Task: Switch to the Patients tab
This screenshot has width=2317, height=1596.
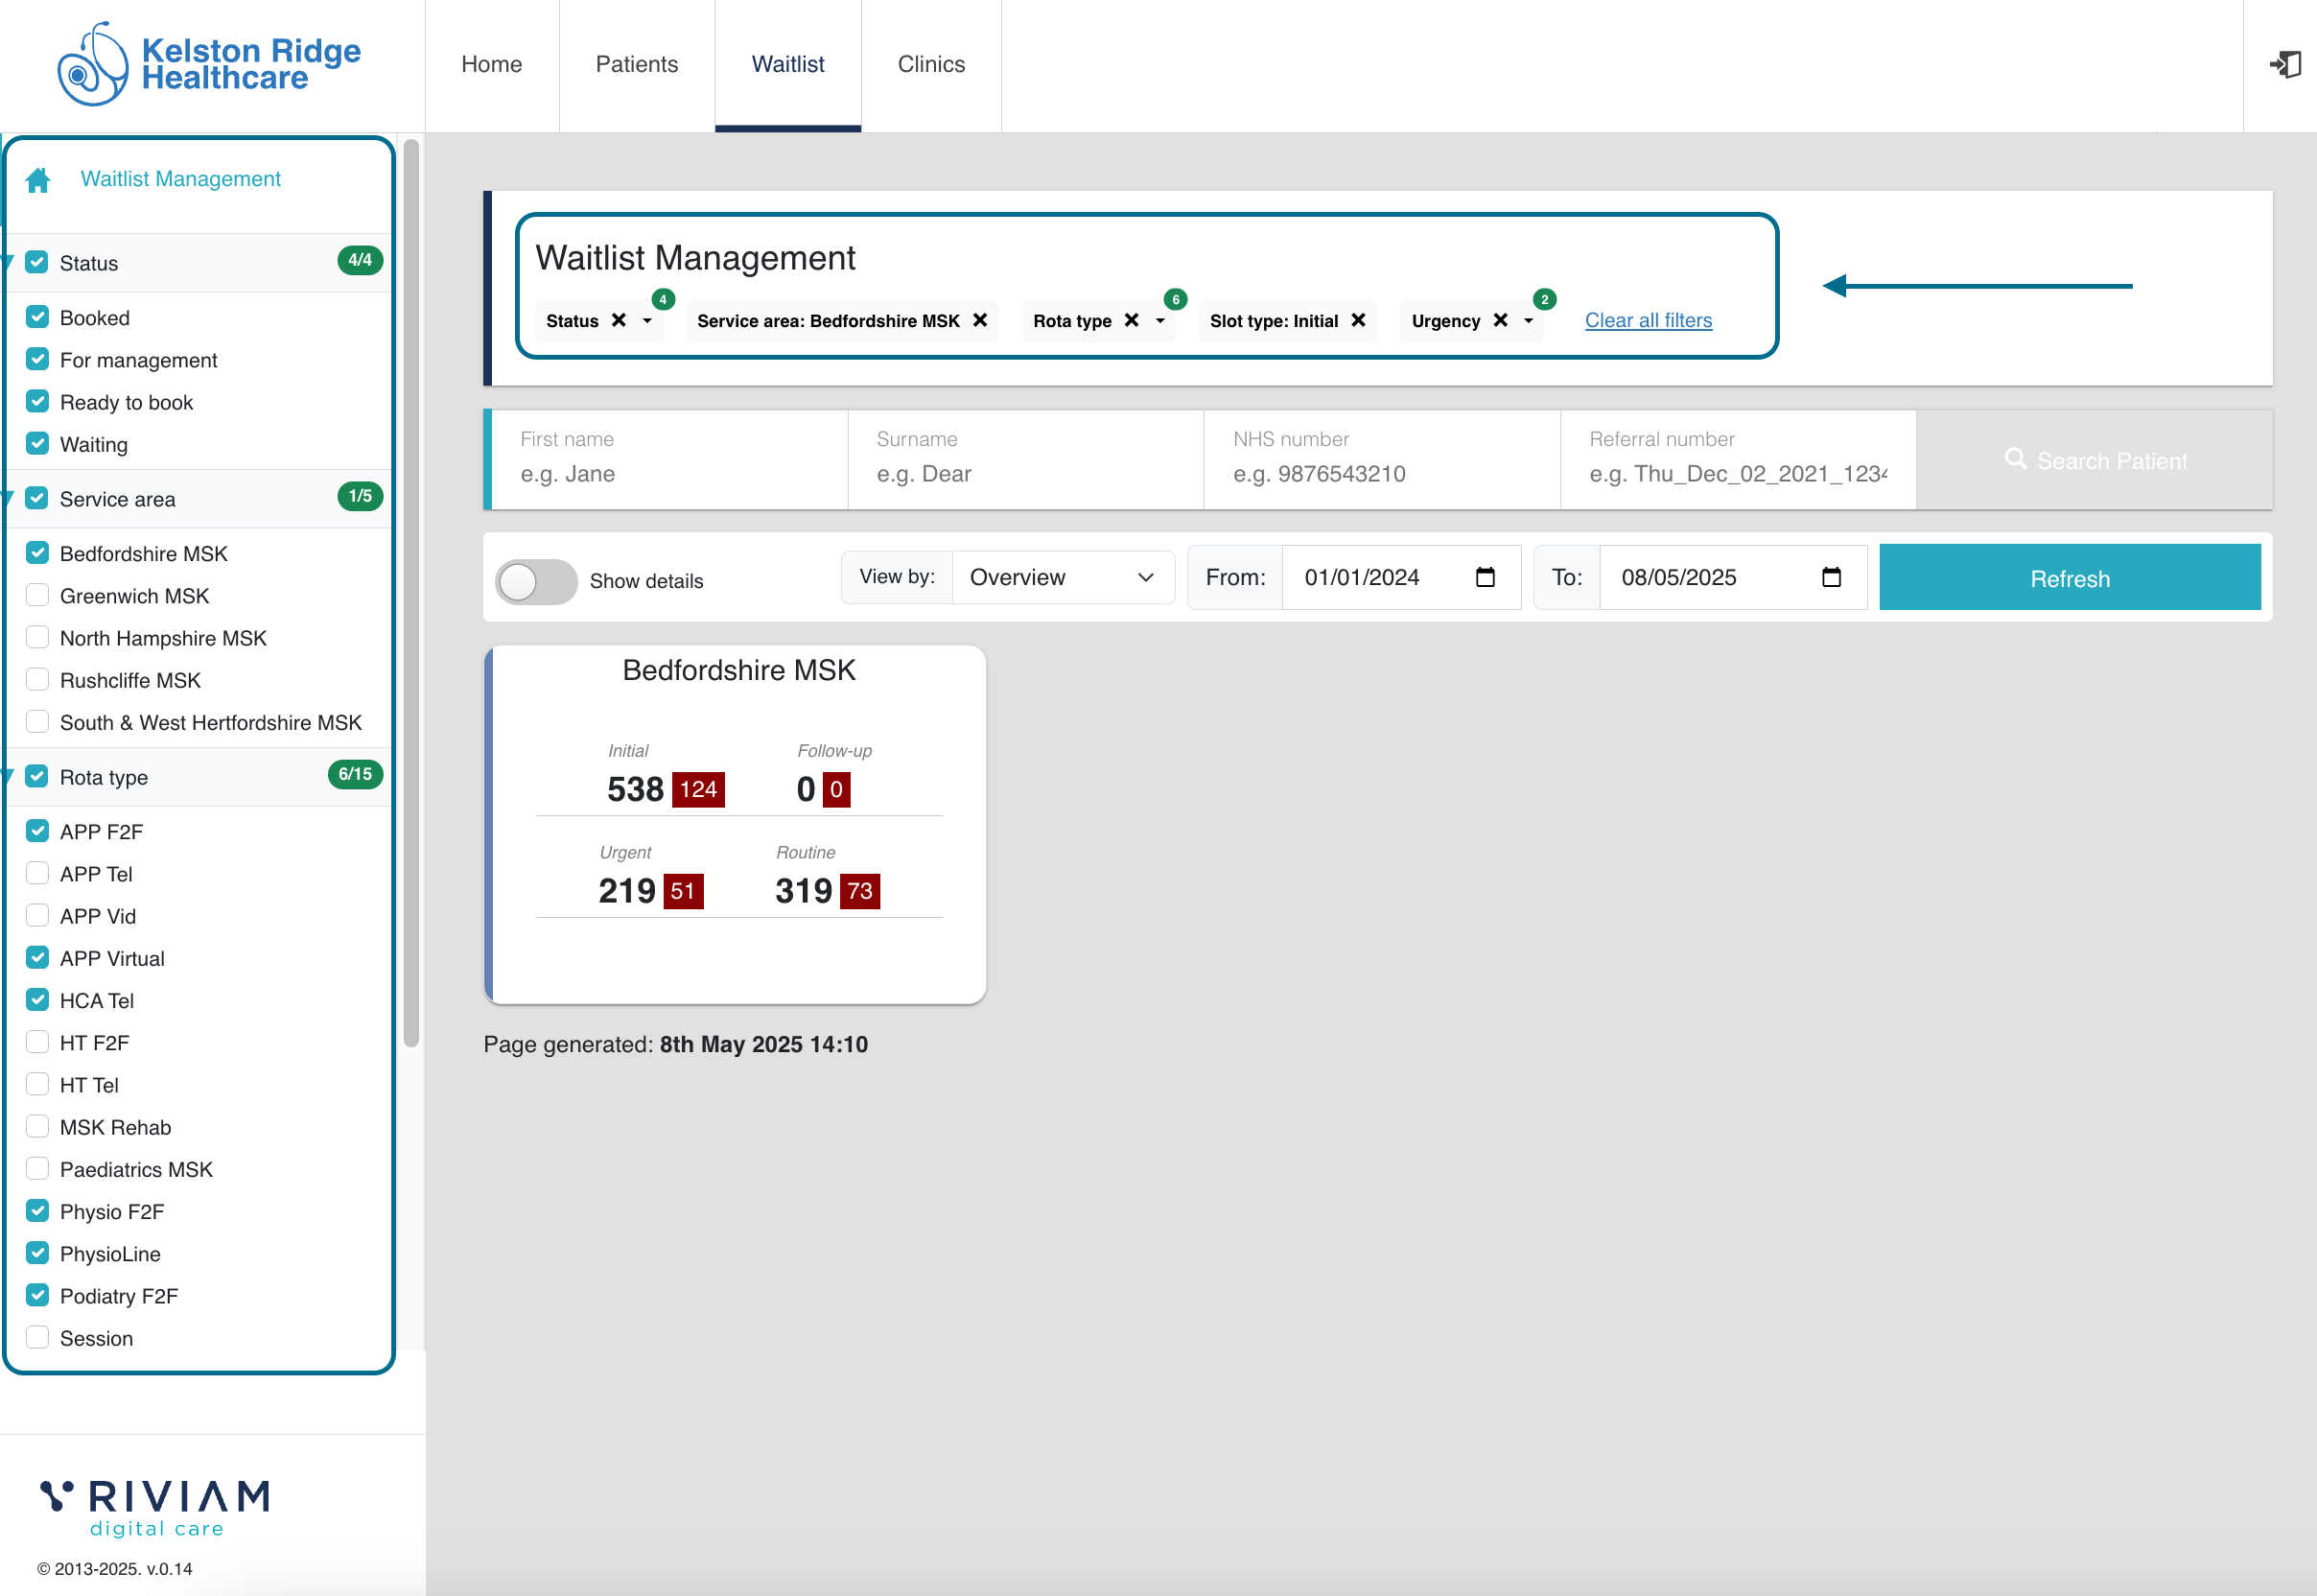Action: 636,65
